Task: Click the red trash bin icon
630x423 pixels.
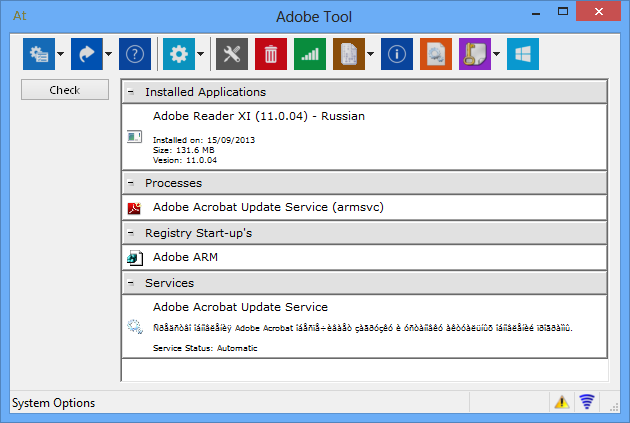Action: pyautogui.click(x=271, y=54)
